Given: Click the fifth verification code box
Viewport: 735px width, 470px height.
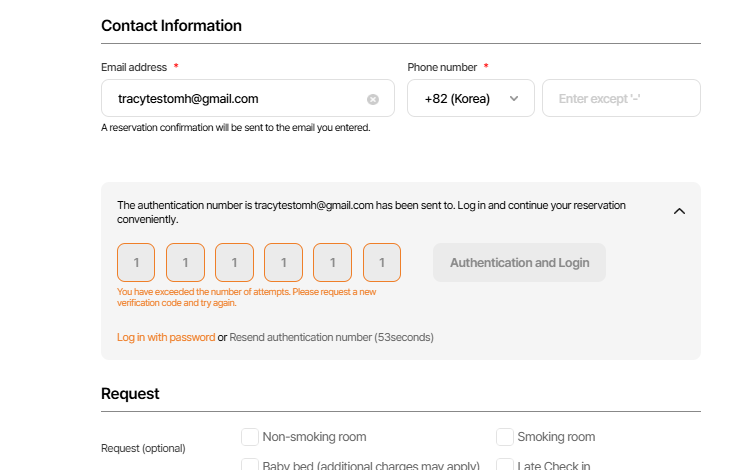Looking at the screenshot, I should [x=332, y=263].
